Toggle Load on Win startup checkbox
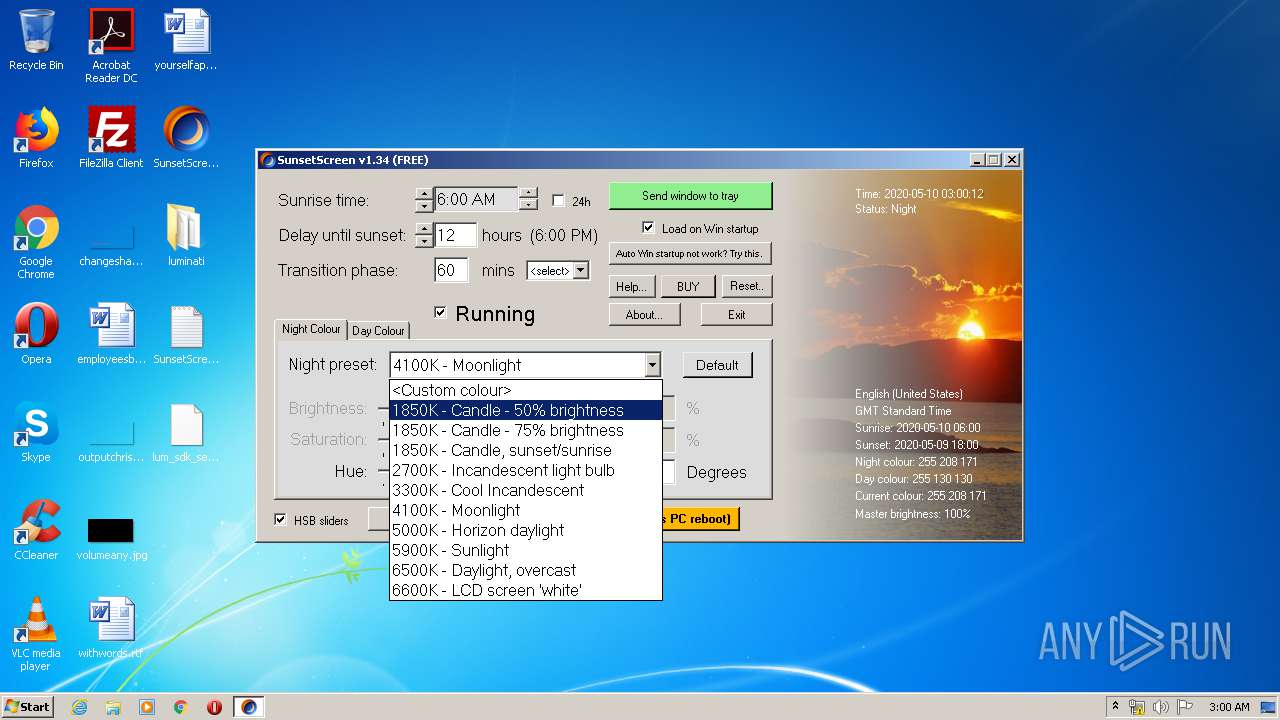The image size is (1280, 720). click(648, 228)
